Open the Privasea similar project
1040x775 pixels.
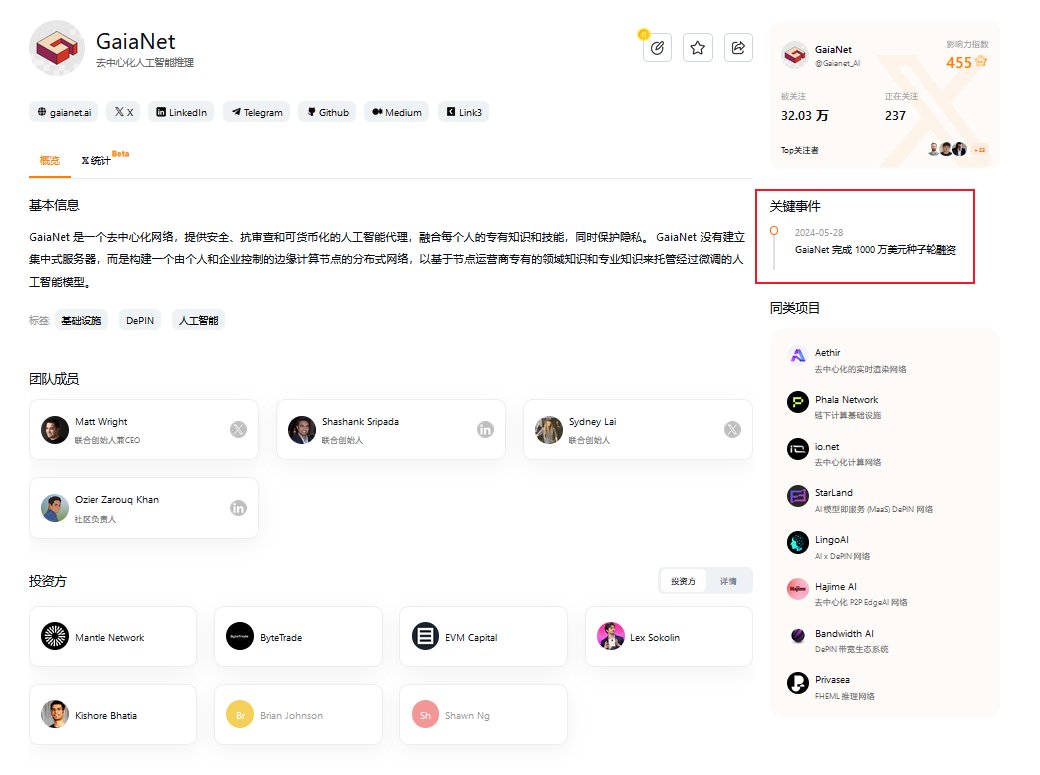click(885, 687)
